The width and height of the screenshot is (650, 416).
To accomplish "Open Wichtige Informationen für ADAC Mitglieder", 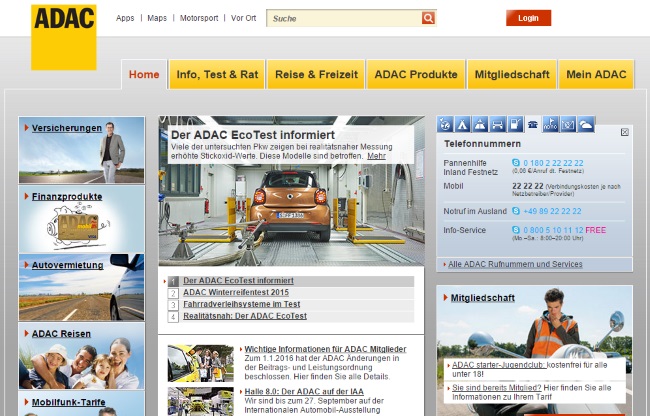I will 325,349.
